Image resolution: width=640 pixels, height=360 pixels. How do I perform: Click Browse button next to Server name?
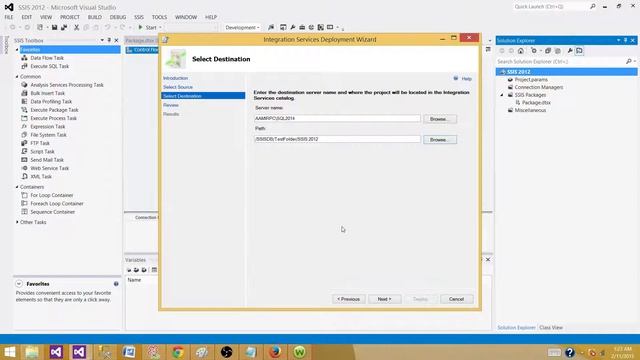pyautogui.click(x=440, y=119)
